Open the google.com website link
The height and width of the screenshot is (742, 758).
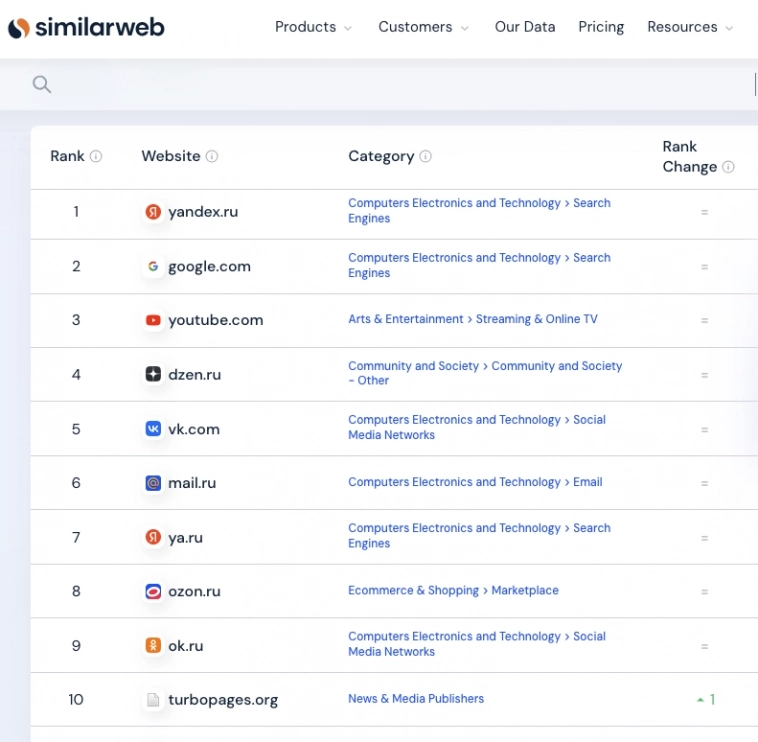pos(209,267)
